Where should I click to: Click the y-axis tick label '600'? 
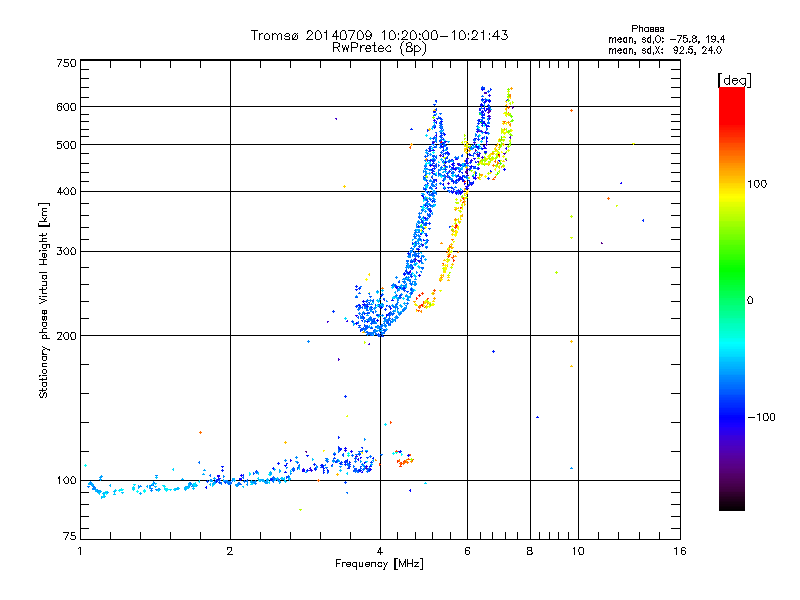point(67,107)
